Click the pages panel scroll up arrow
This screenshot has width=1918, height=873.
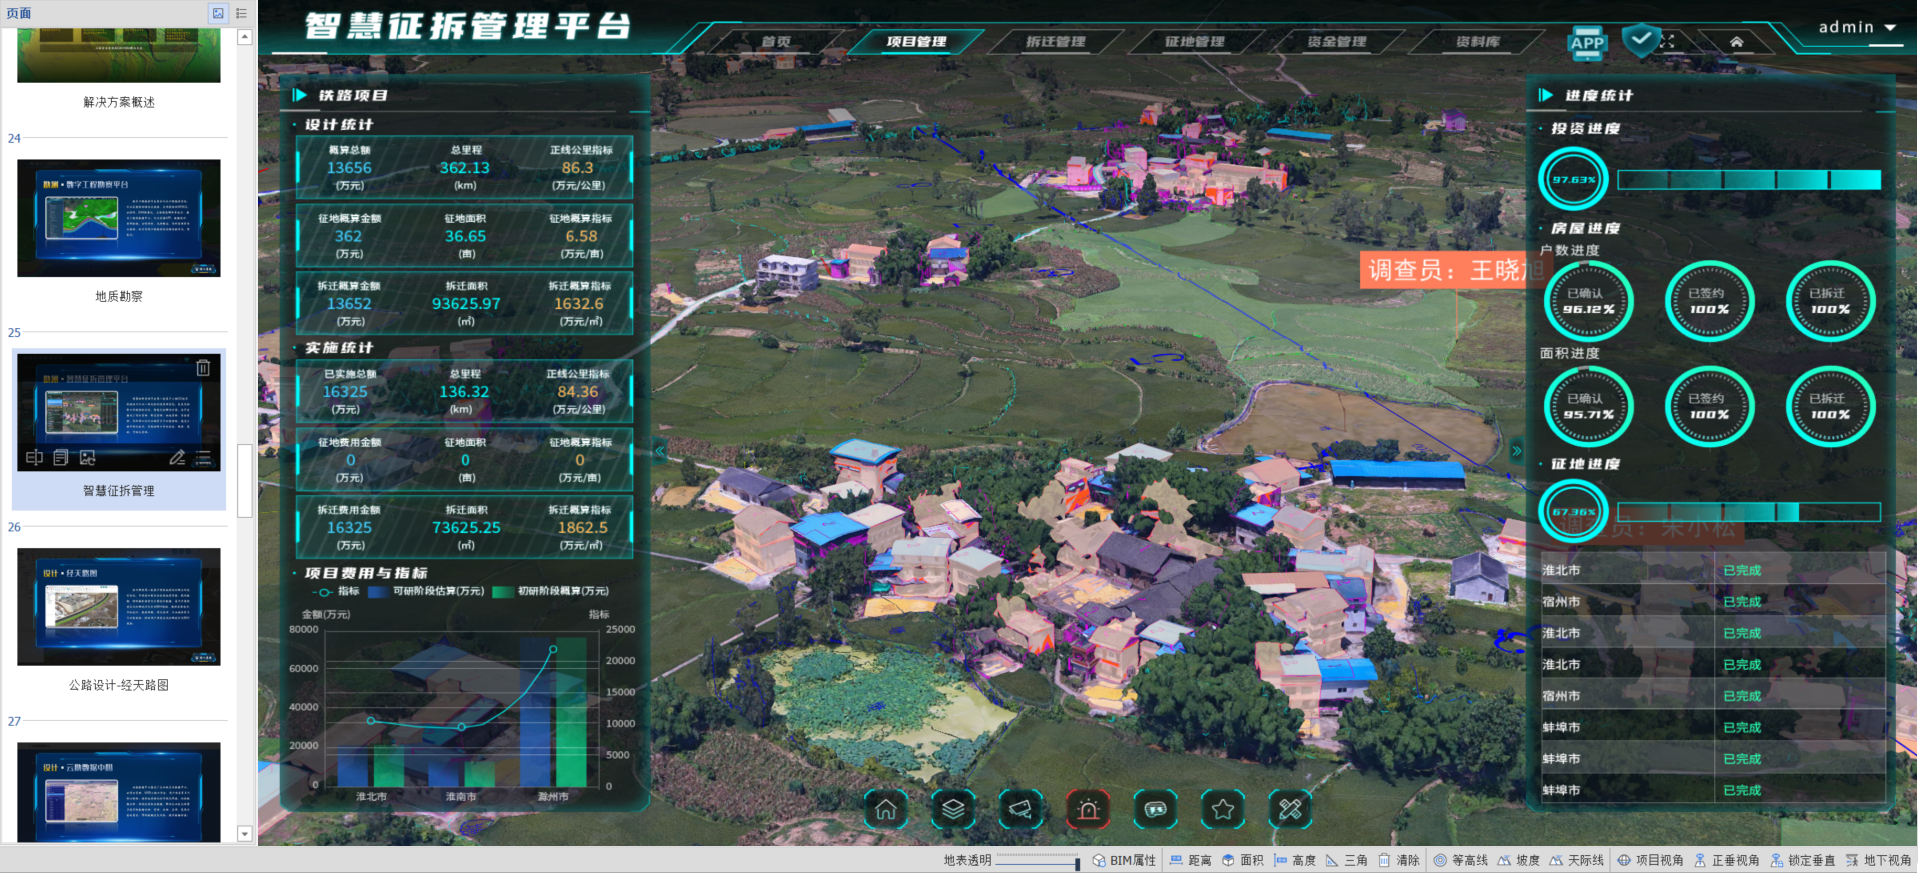point(245,37)
